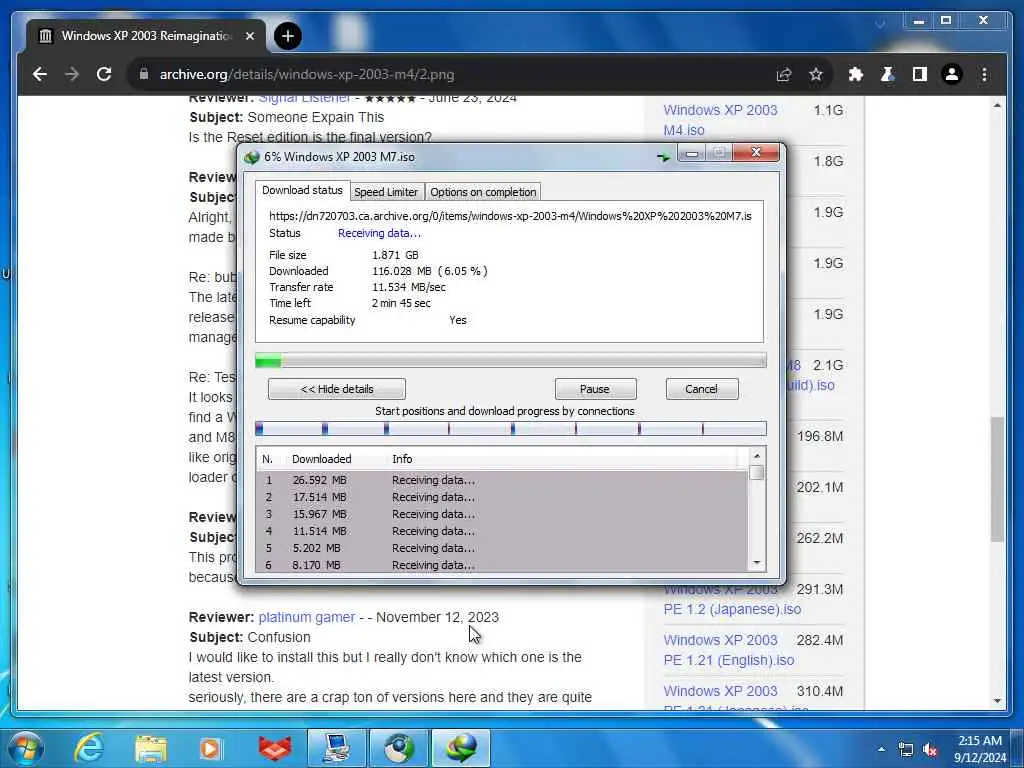Select connection row 8.170 MB
This screenshot has height=768, width=1024.
[x=502, y=565]
